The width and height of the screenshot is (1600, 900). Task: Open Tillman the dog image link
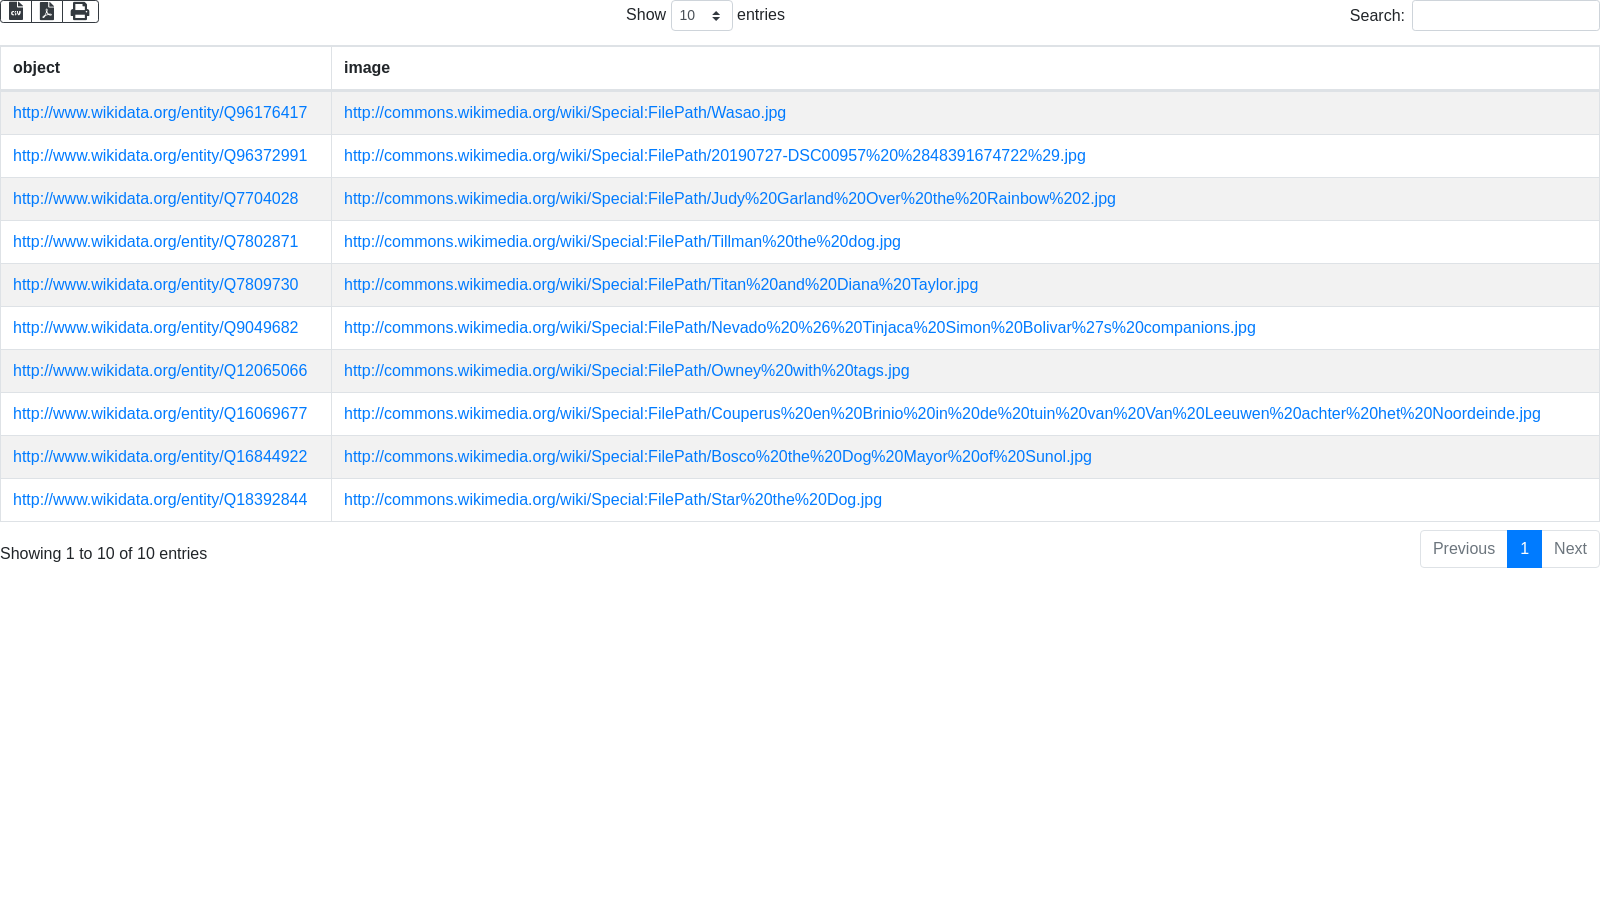622,242
